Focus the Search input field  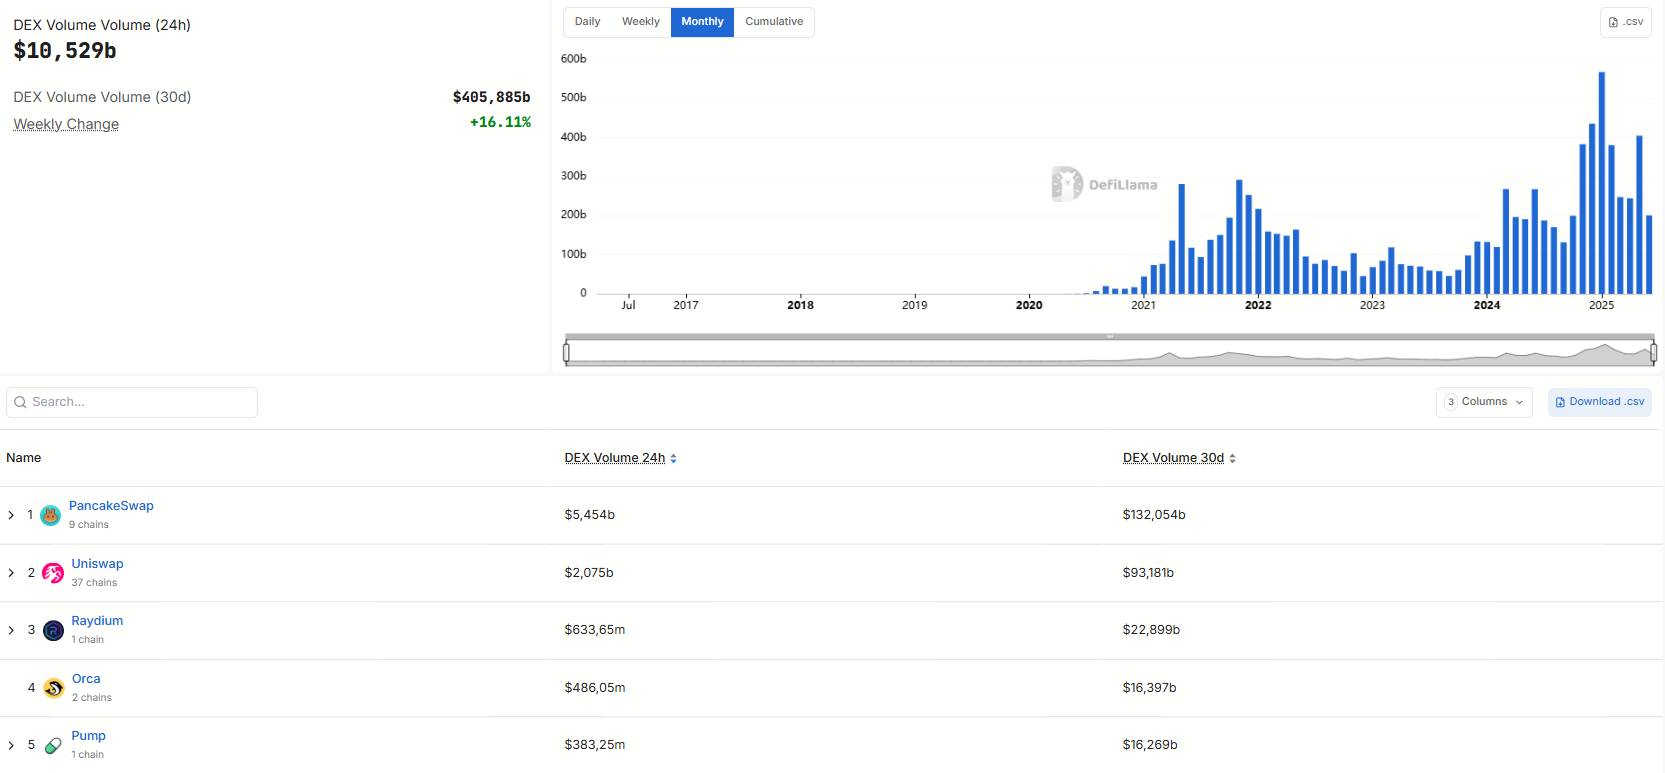click(x=132, y=402)
